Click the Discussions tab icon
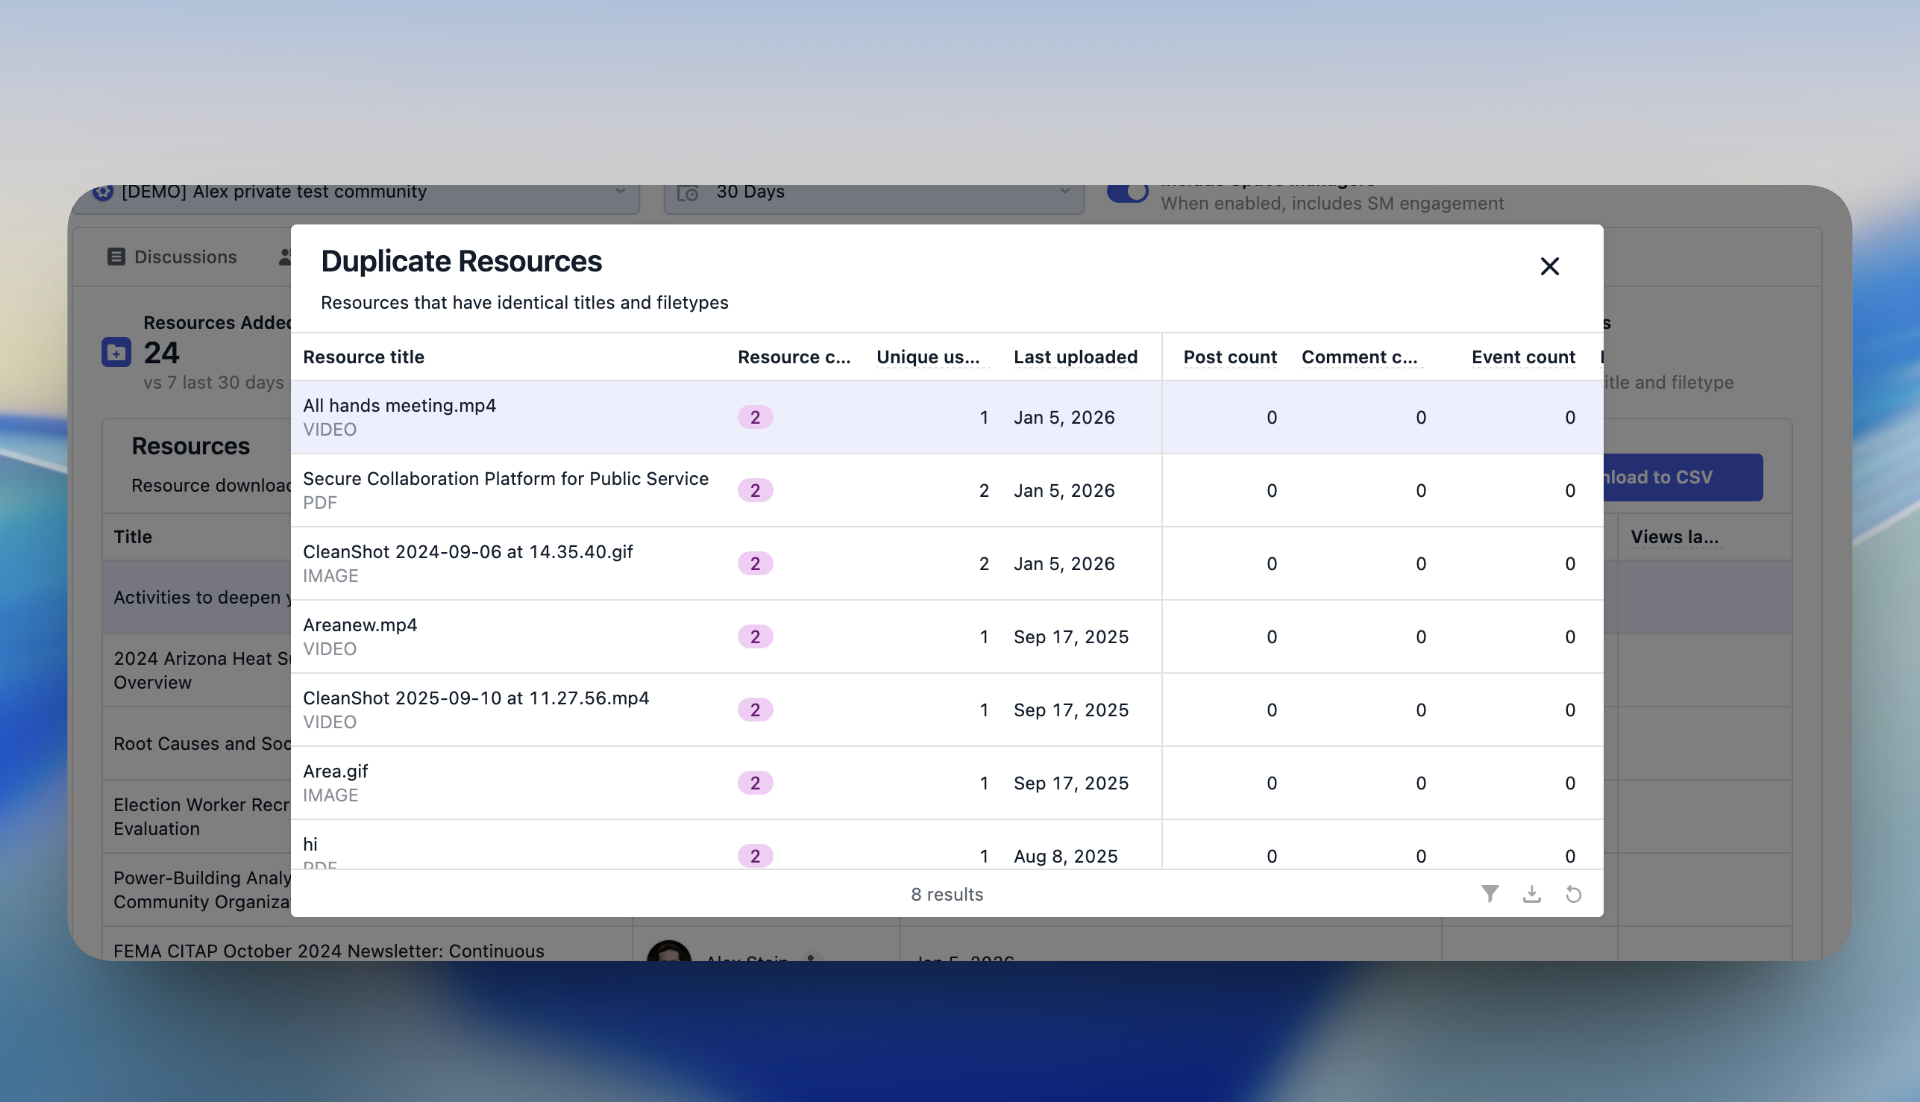This screenshot has height=1102, width=1920. tap(116, 257)
